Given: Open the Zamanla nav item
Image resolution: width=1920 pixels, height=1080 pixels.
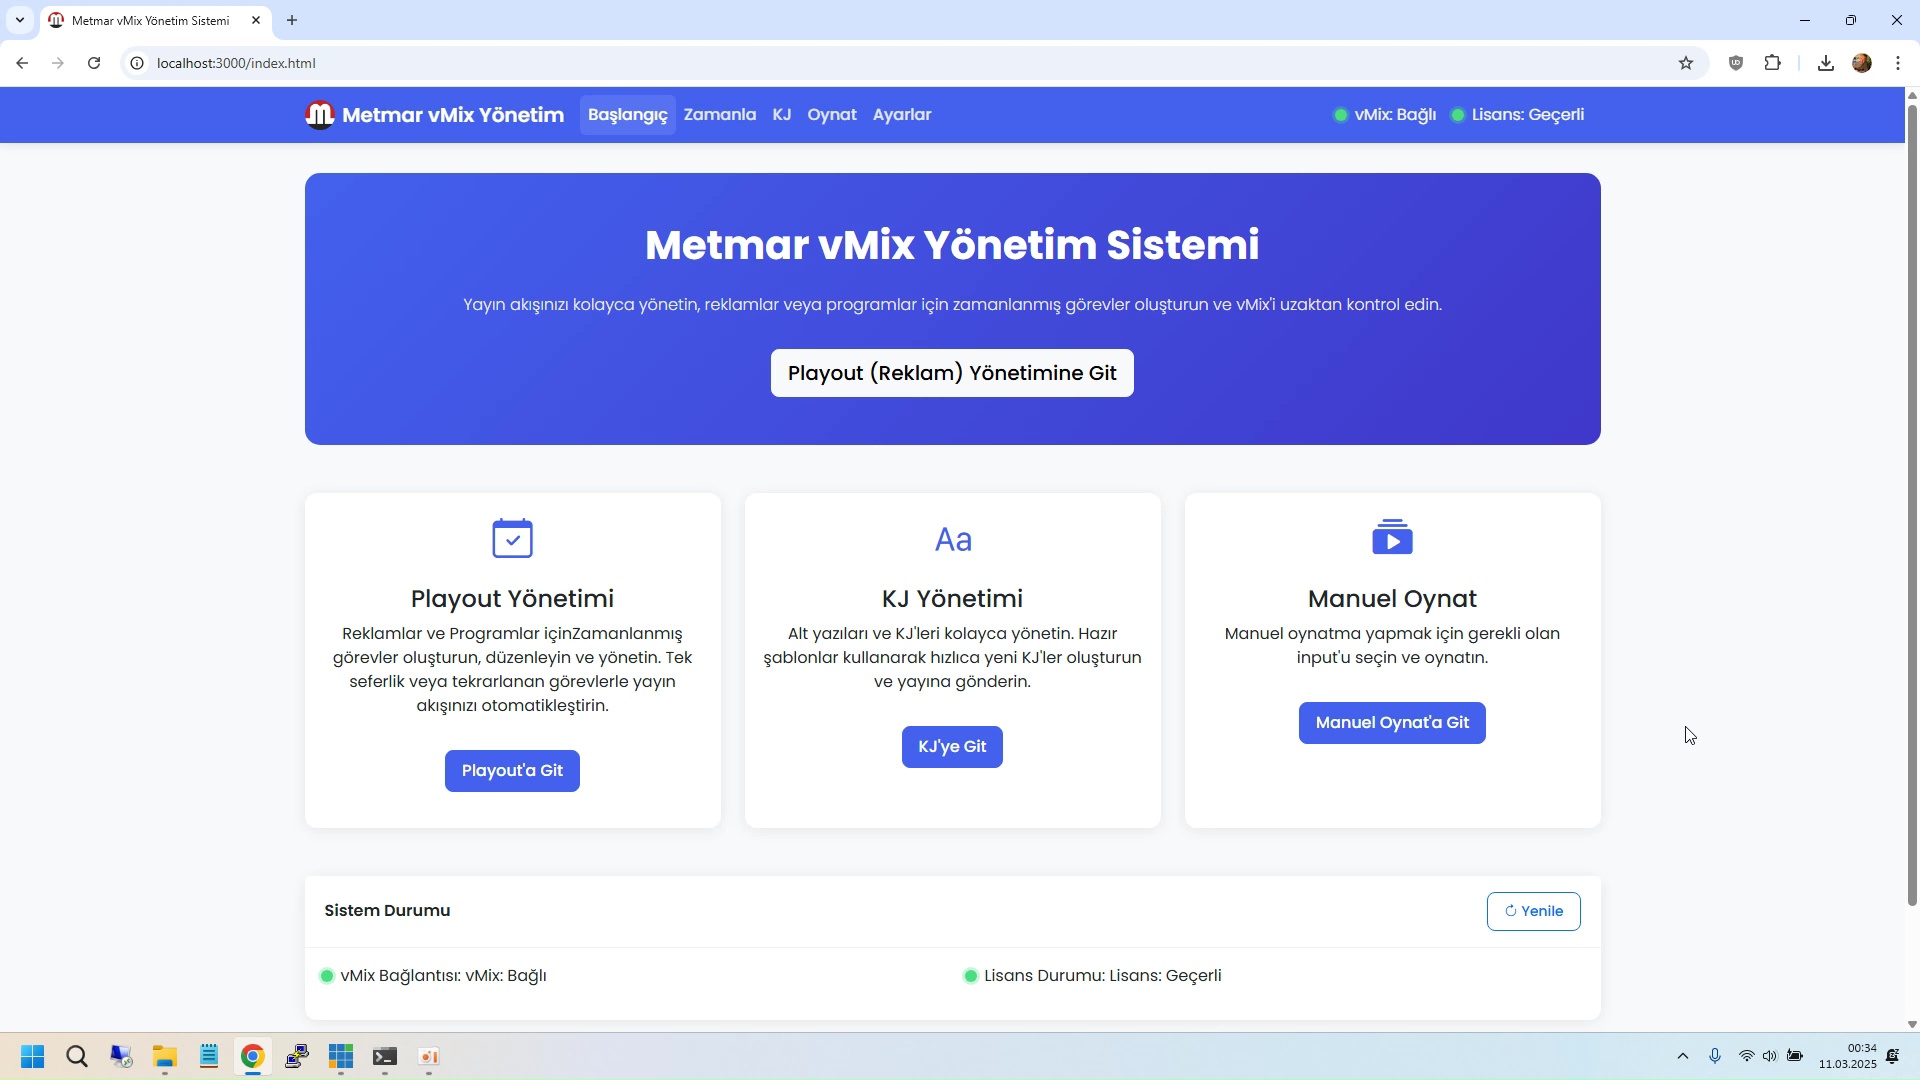Looking at the screenshot, I should pos(720,115).
